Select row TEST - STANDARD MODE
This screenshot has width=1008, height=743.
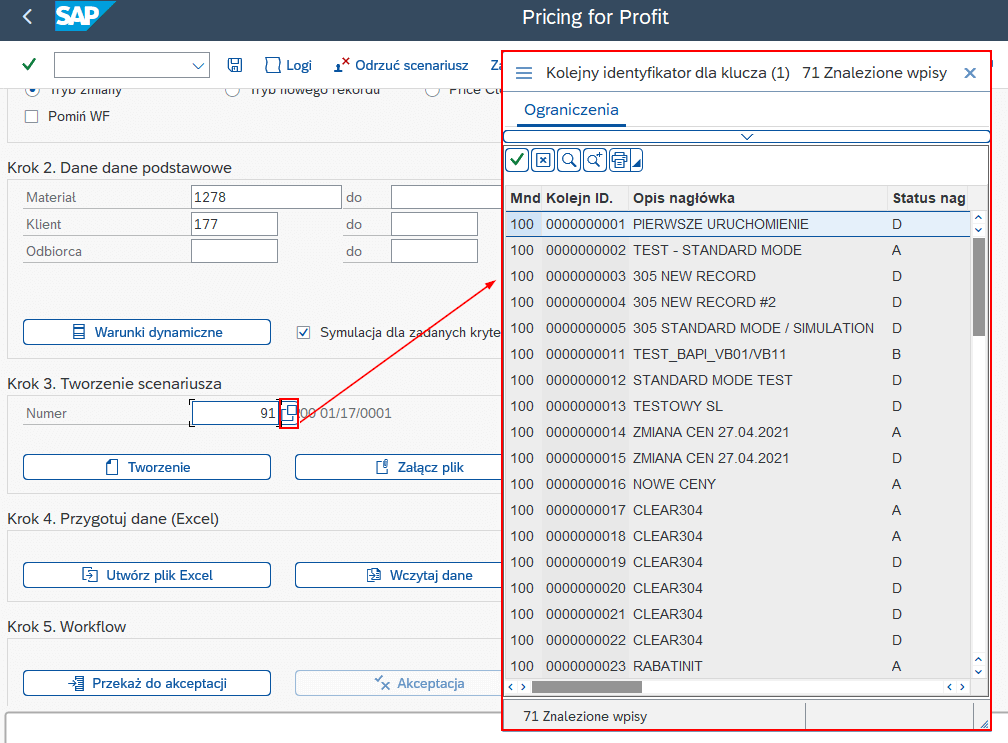point(738,250)
